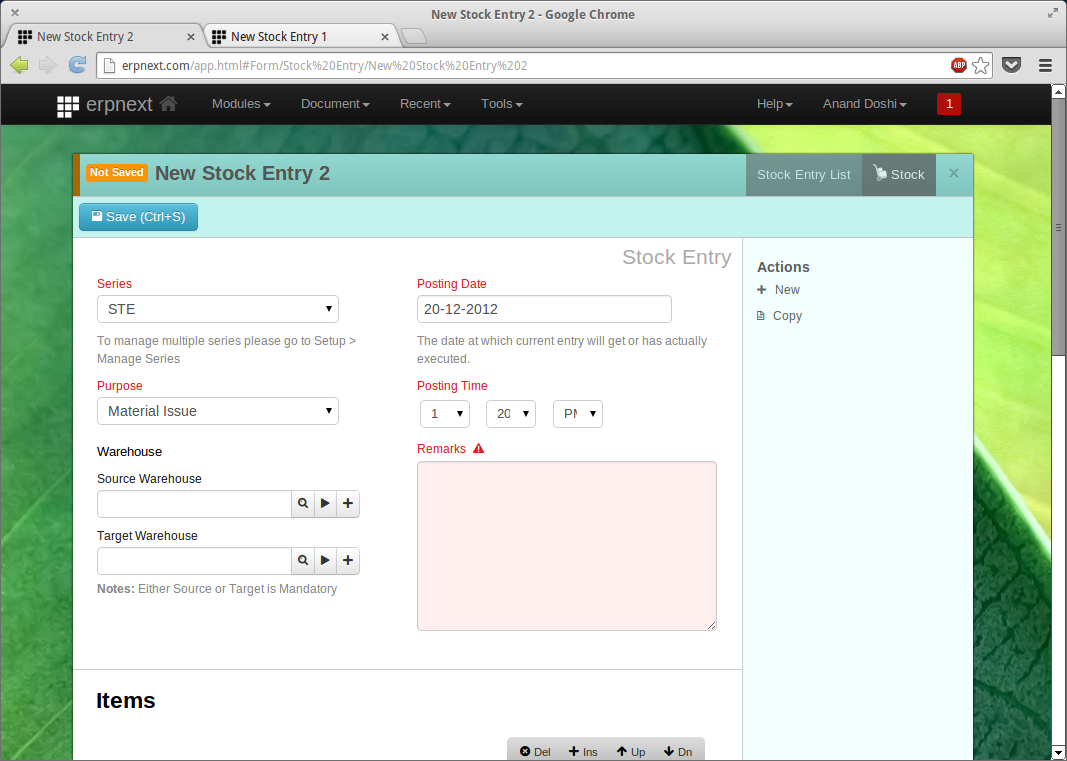Click the Del row button
The width and height of the screenshot is (1067, 761).
point(535,751)
